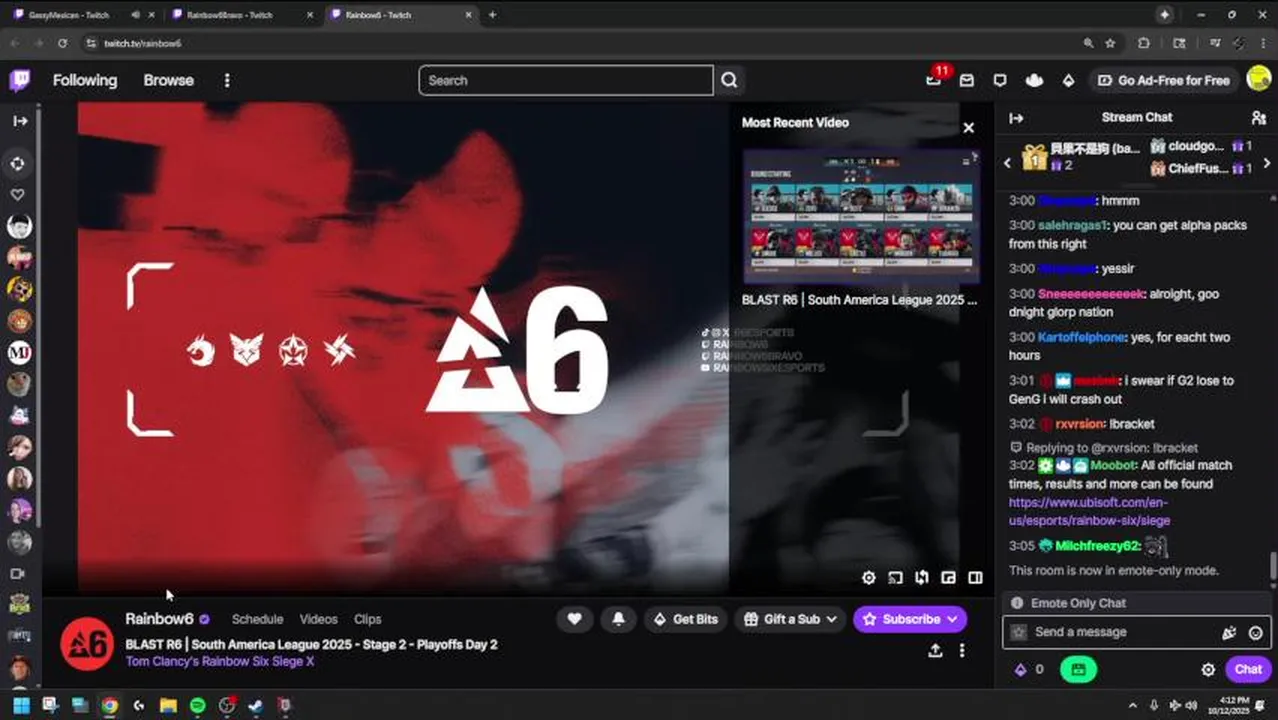Switch to the GassyMexican Twitch browser tab
This screenshot has height=720, width=1278.
tap(70, 15)
